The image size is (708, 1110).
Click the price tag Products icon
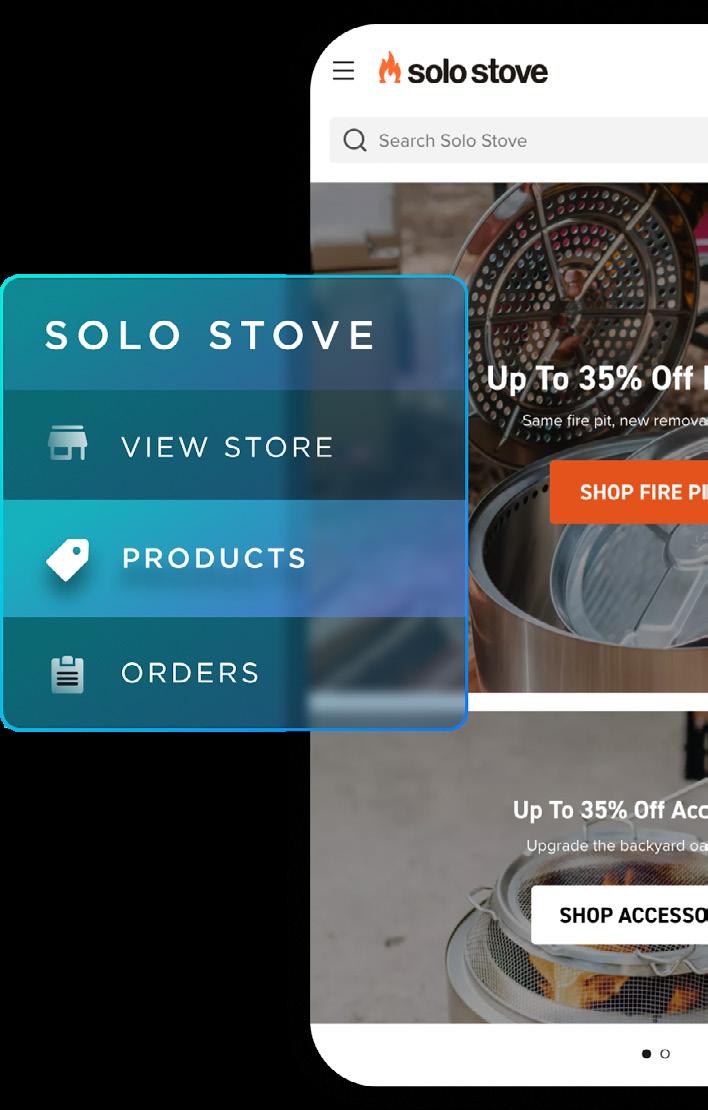(x=68, y=559)
